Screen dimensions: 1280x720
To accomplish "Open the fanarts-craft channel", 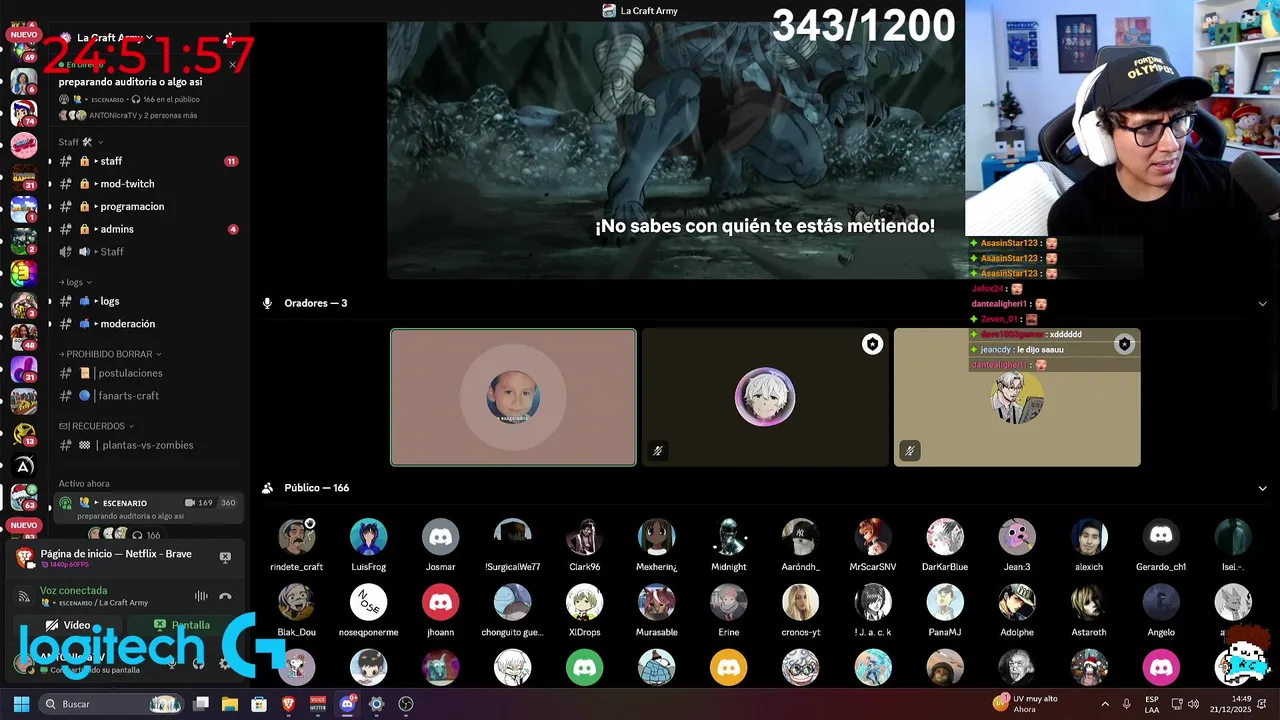I will pyautogui.click(x=147, y=396).
